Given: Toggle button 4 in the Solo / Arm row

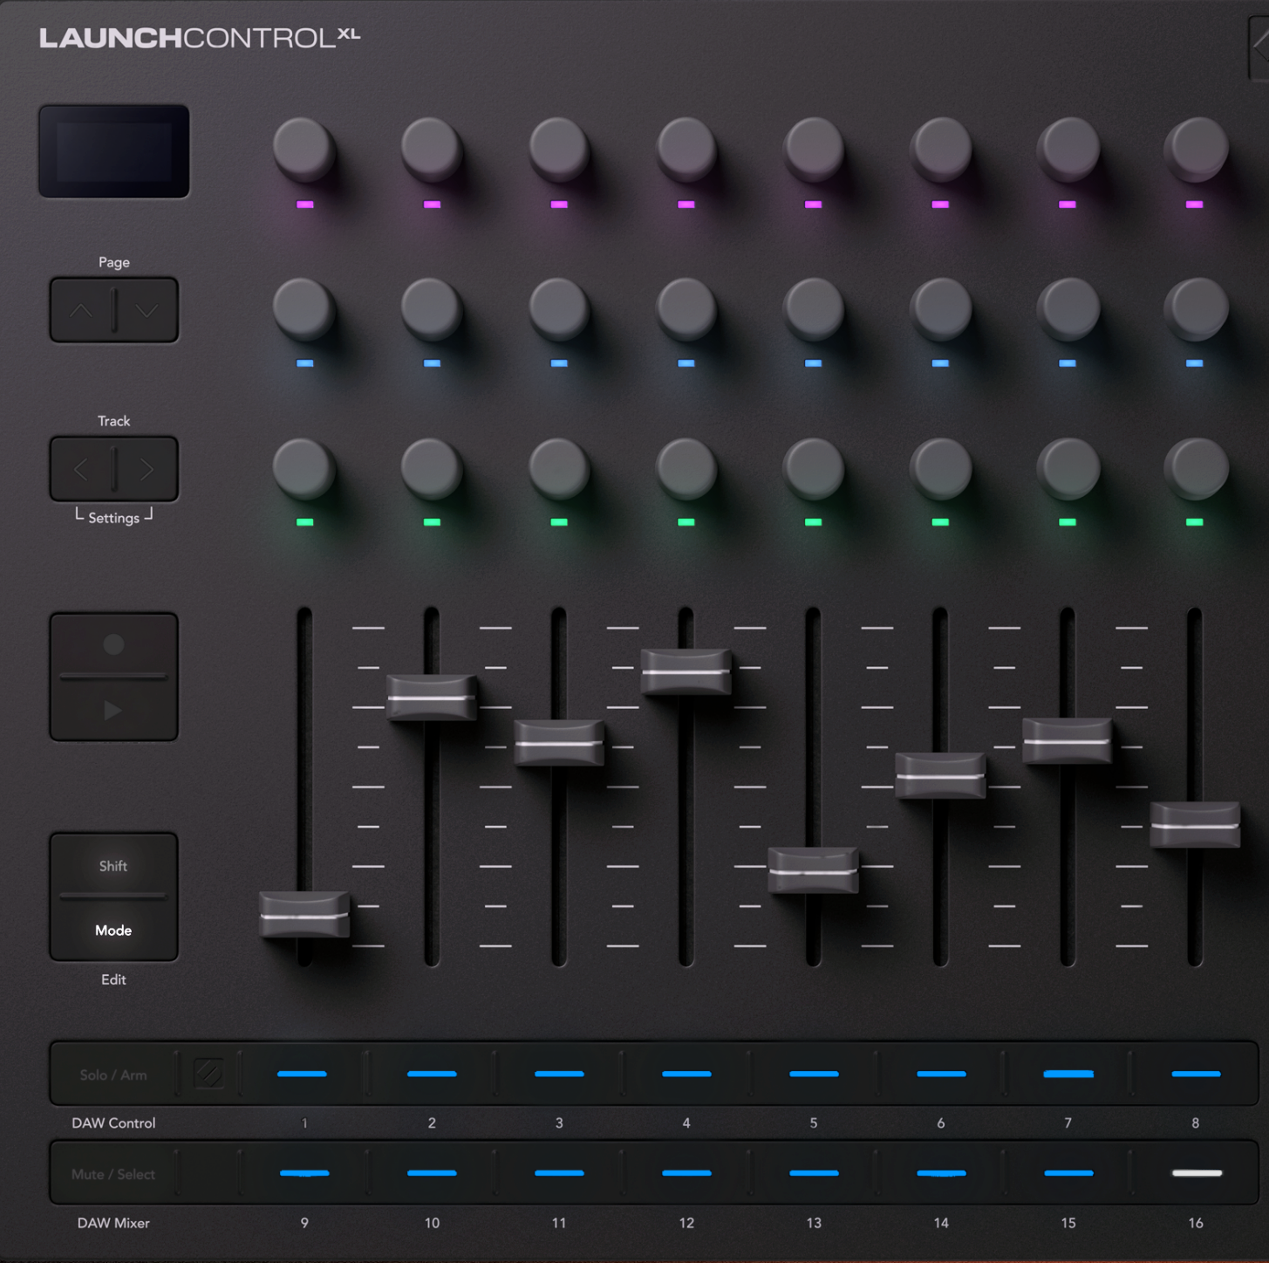Looking at the screenshot, I should click(x=686, y=1074).
